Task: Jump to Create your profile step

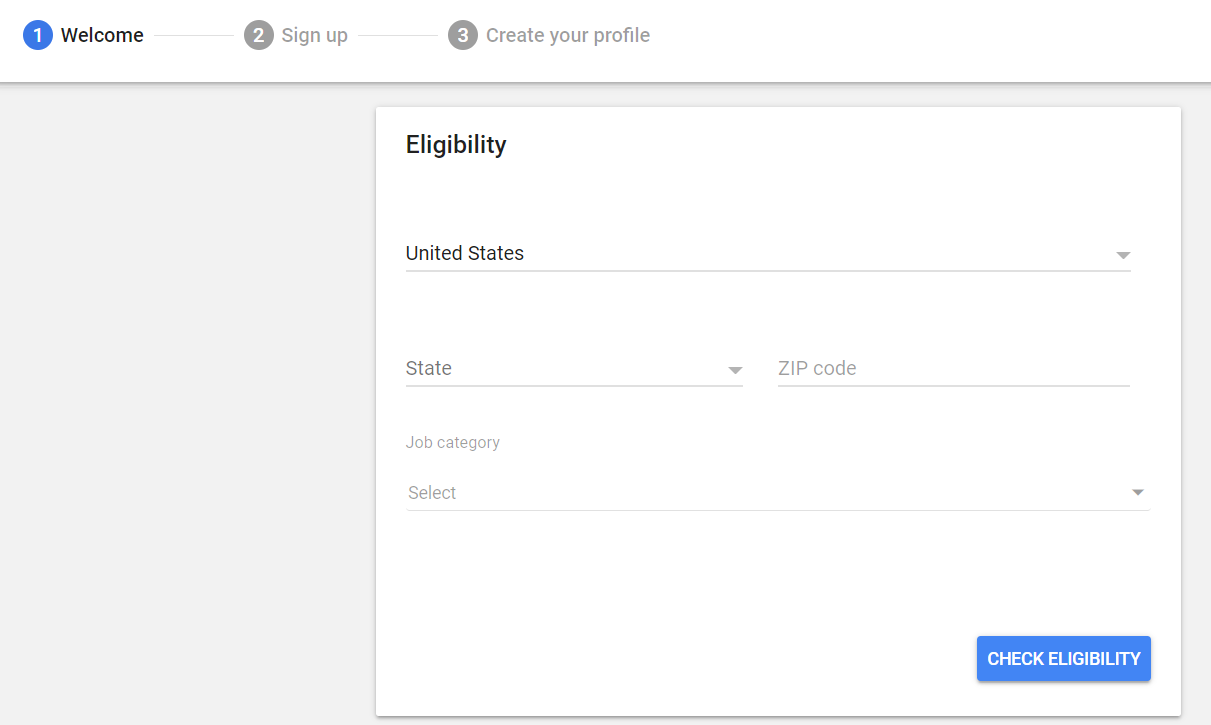Action: (x=567, y=36)
